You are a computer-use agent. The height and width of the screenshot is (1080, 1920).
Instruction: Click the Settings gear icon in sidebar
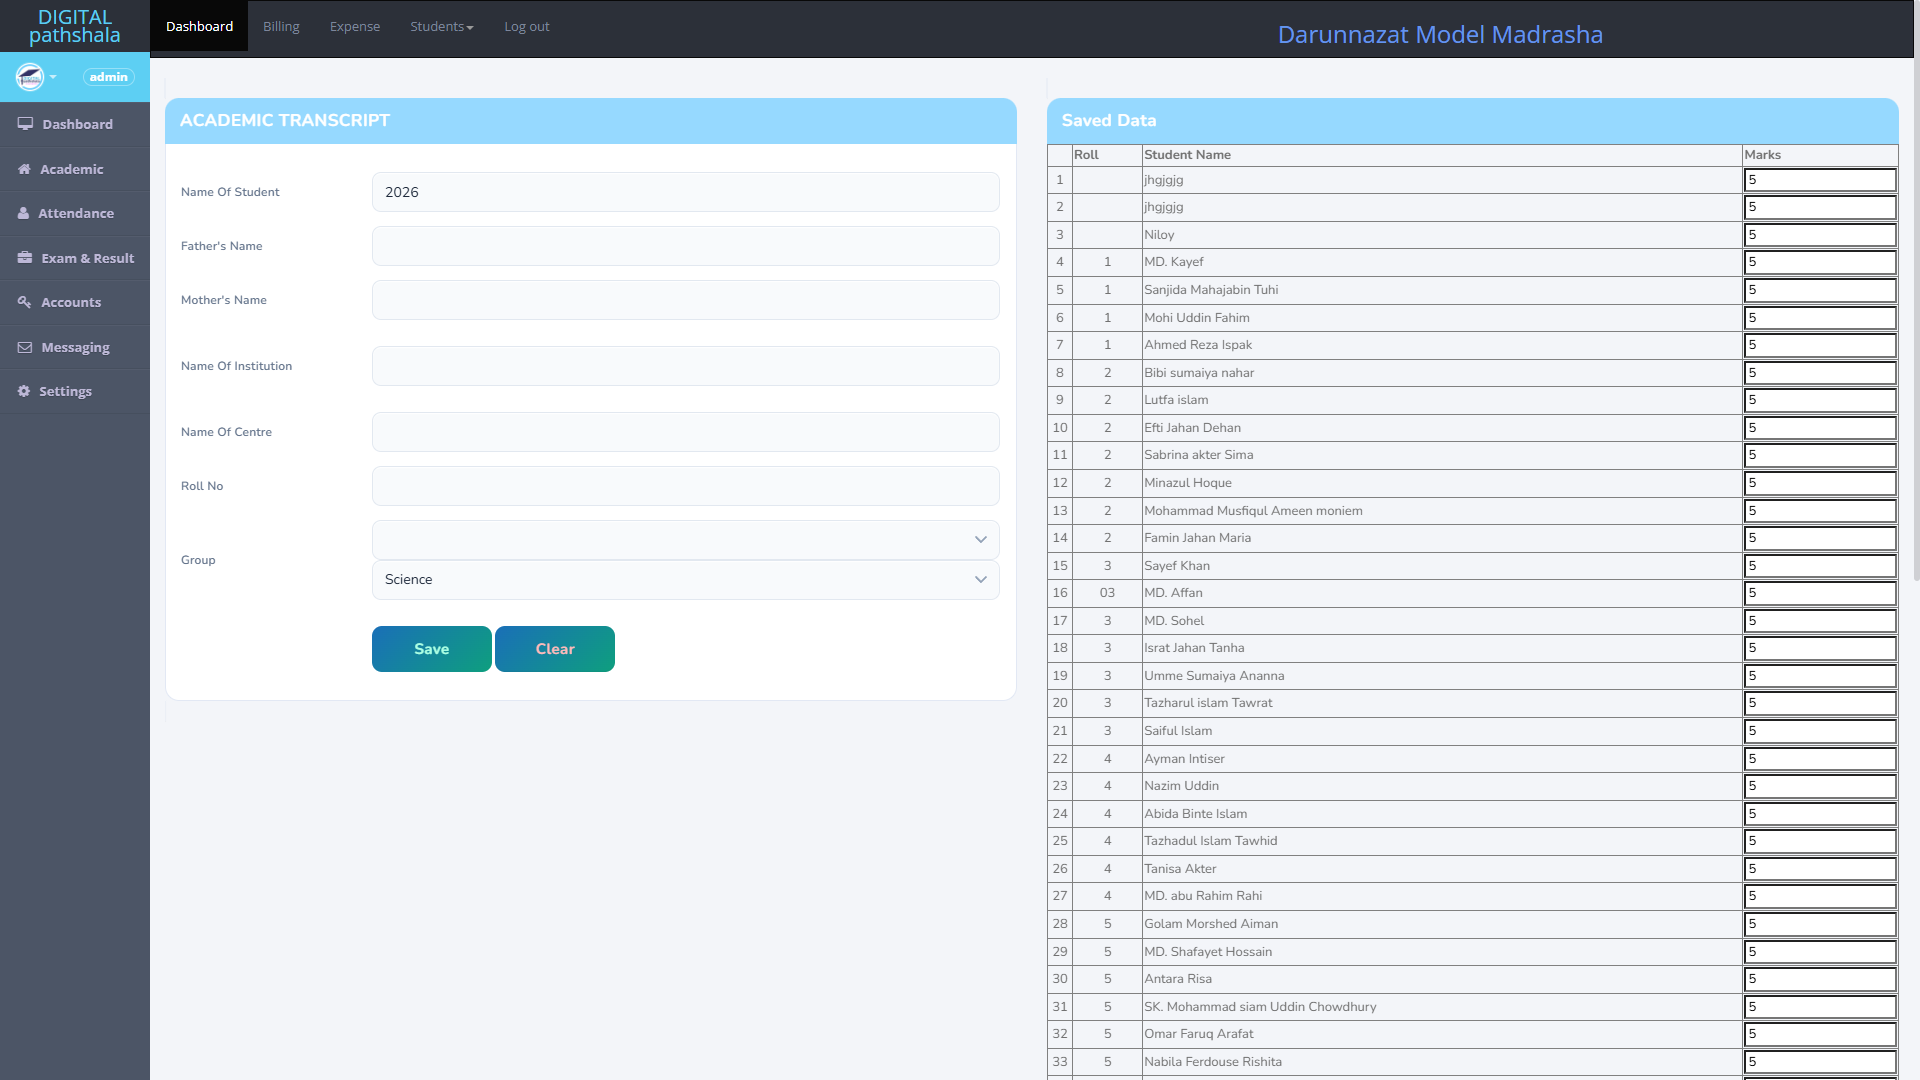pyautogui.click(x=24, y=391)
